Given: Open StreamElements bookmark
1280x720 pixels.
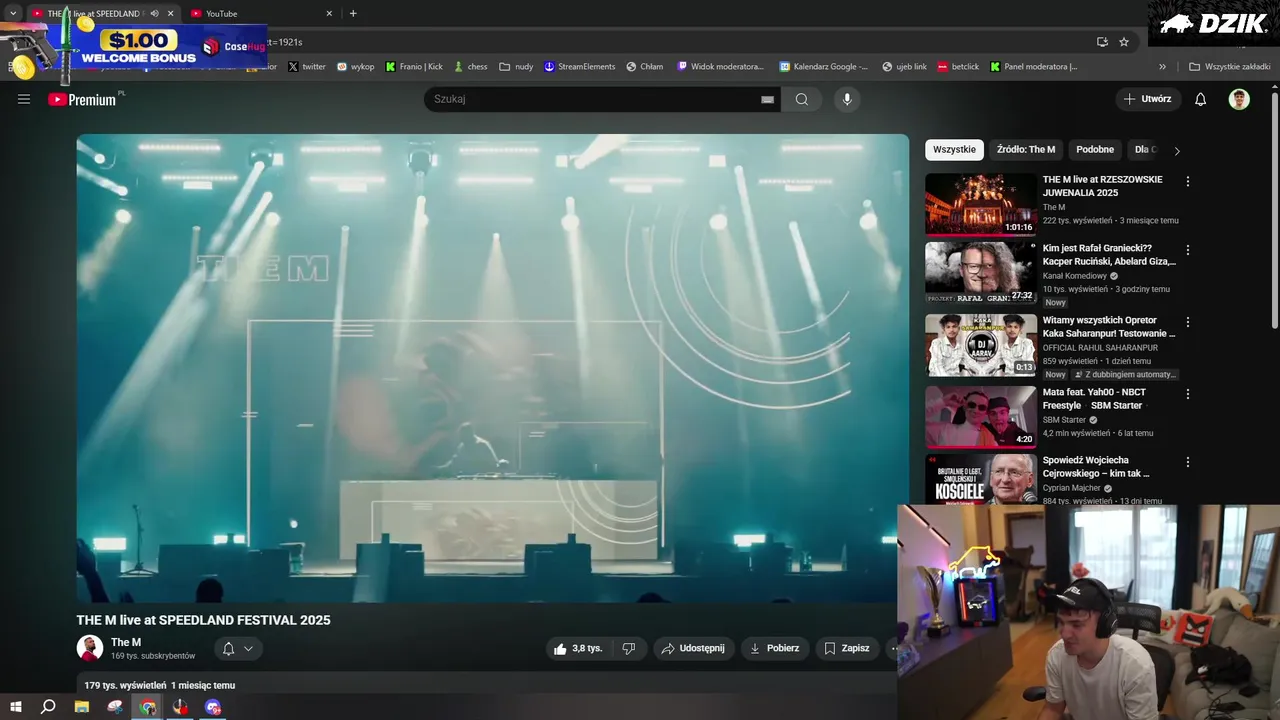Looking at the screenshot, I should coord(579,67).
